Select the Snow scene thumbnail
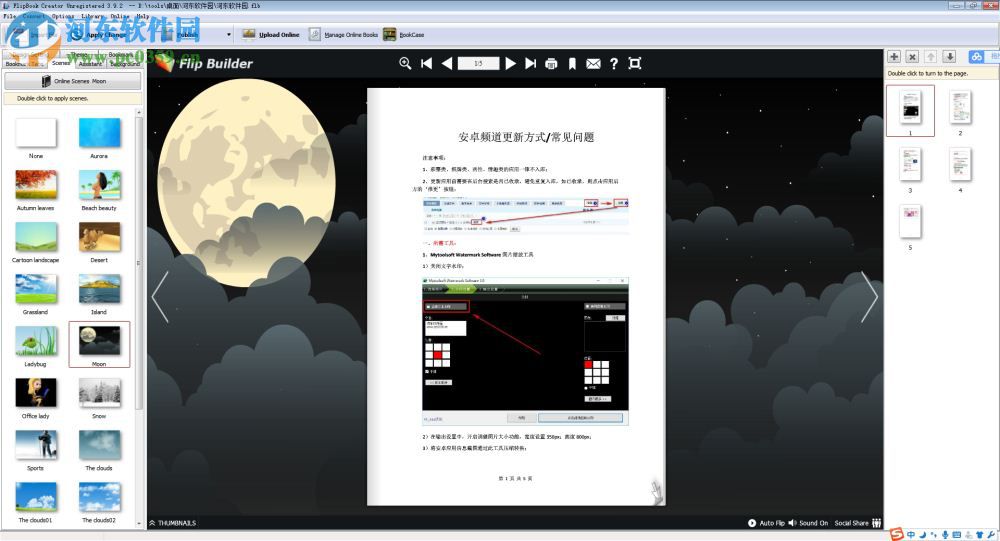This screenshot has width=1000, height=541. tap(99, 394)
